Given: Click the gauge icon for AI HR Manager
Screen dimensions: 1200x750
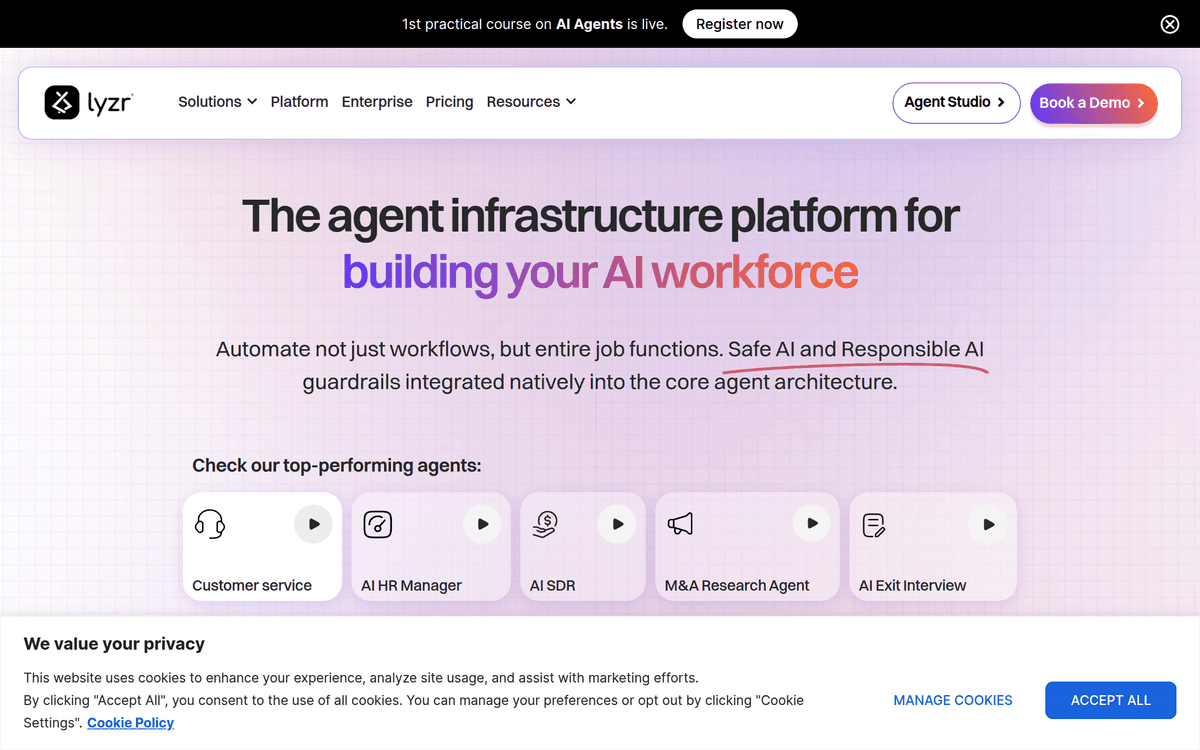Looking at the screenshot, I should pyautogui.click(x=378, y=524).
